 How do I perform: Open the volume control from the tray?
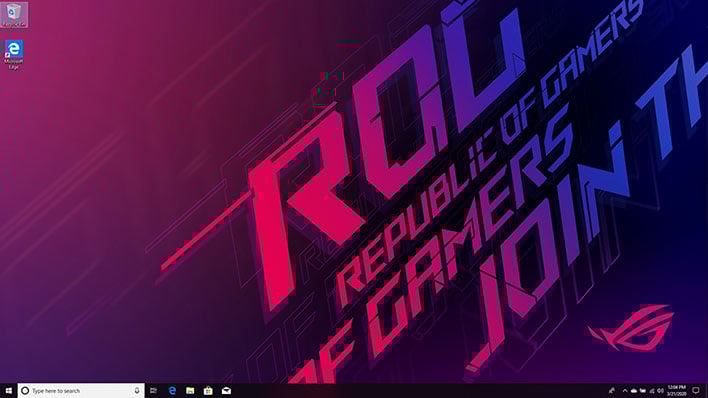pos(660,391)
